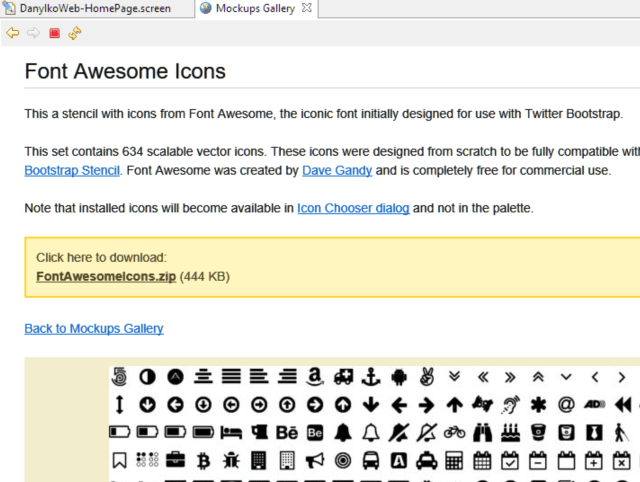The image size is (640, 482).
Task: Click the vertical up-down arrows icon
Action: coord(120,404)
